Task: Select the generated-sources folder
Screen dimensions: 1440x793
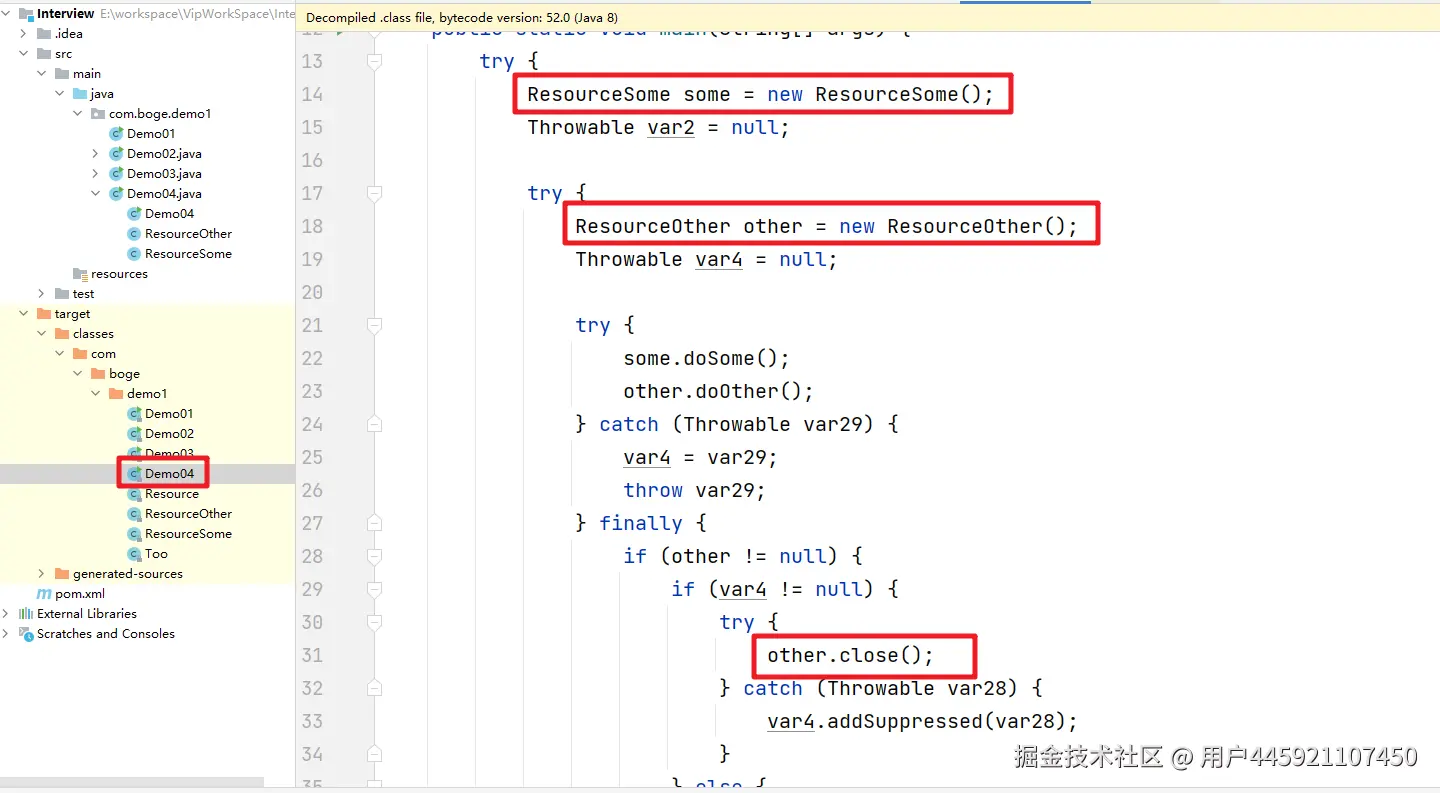Action: click(x=128, y=574)
